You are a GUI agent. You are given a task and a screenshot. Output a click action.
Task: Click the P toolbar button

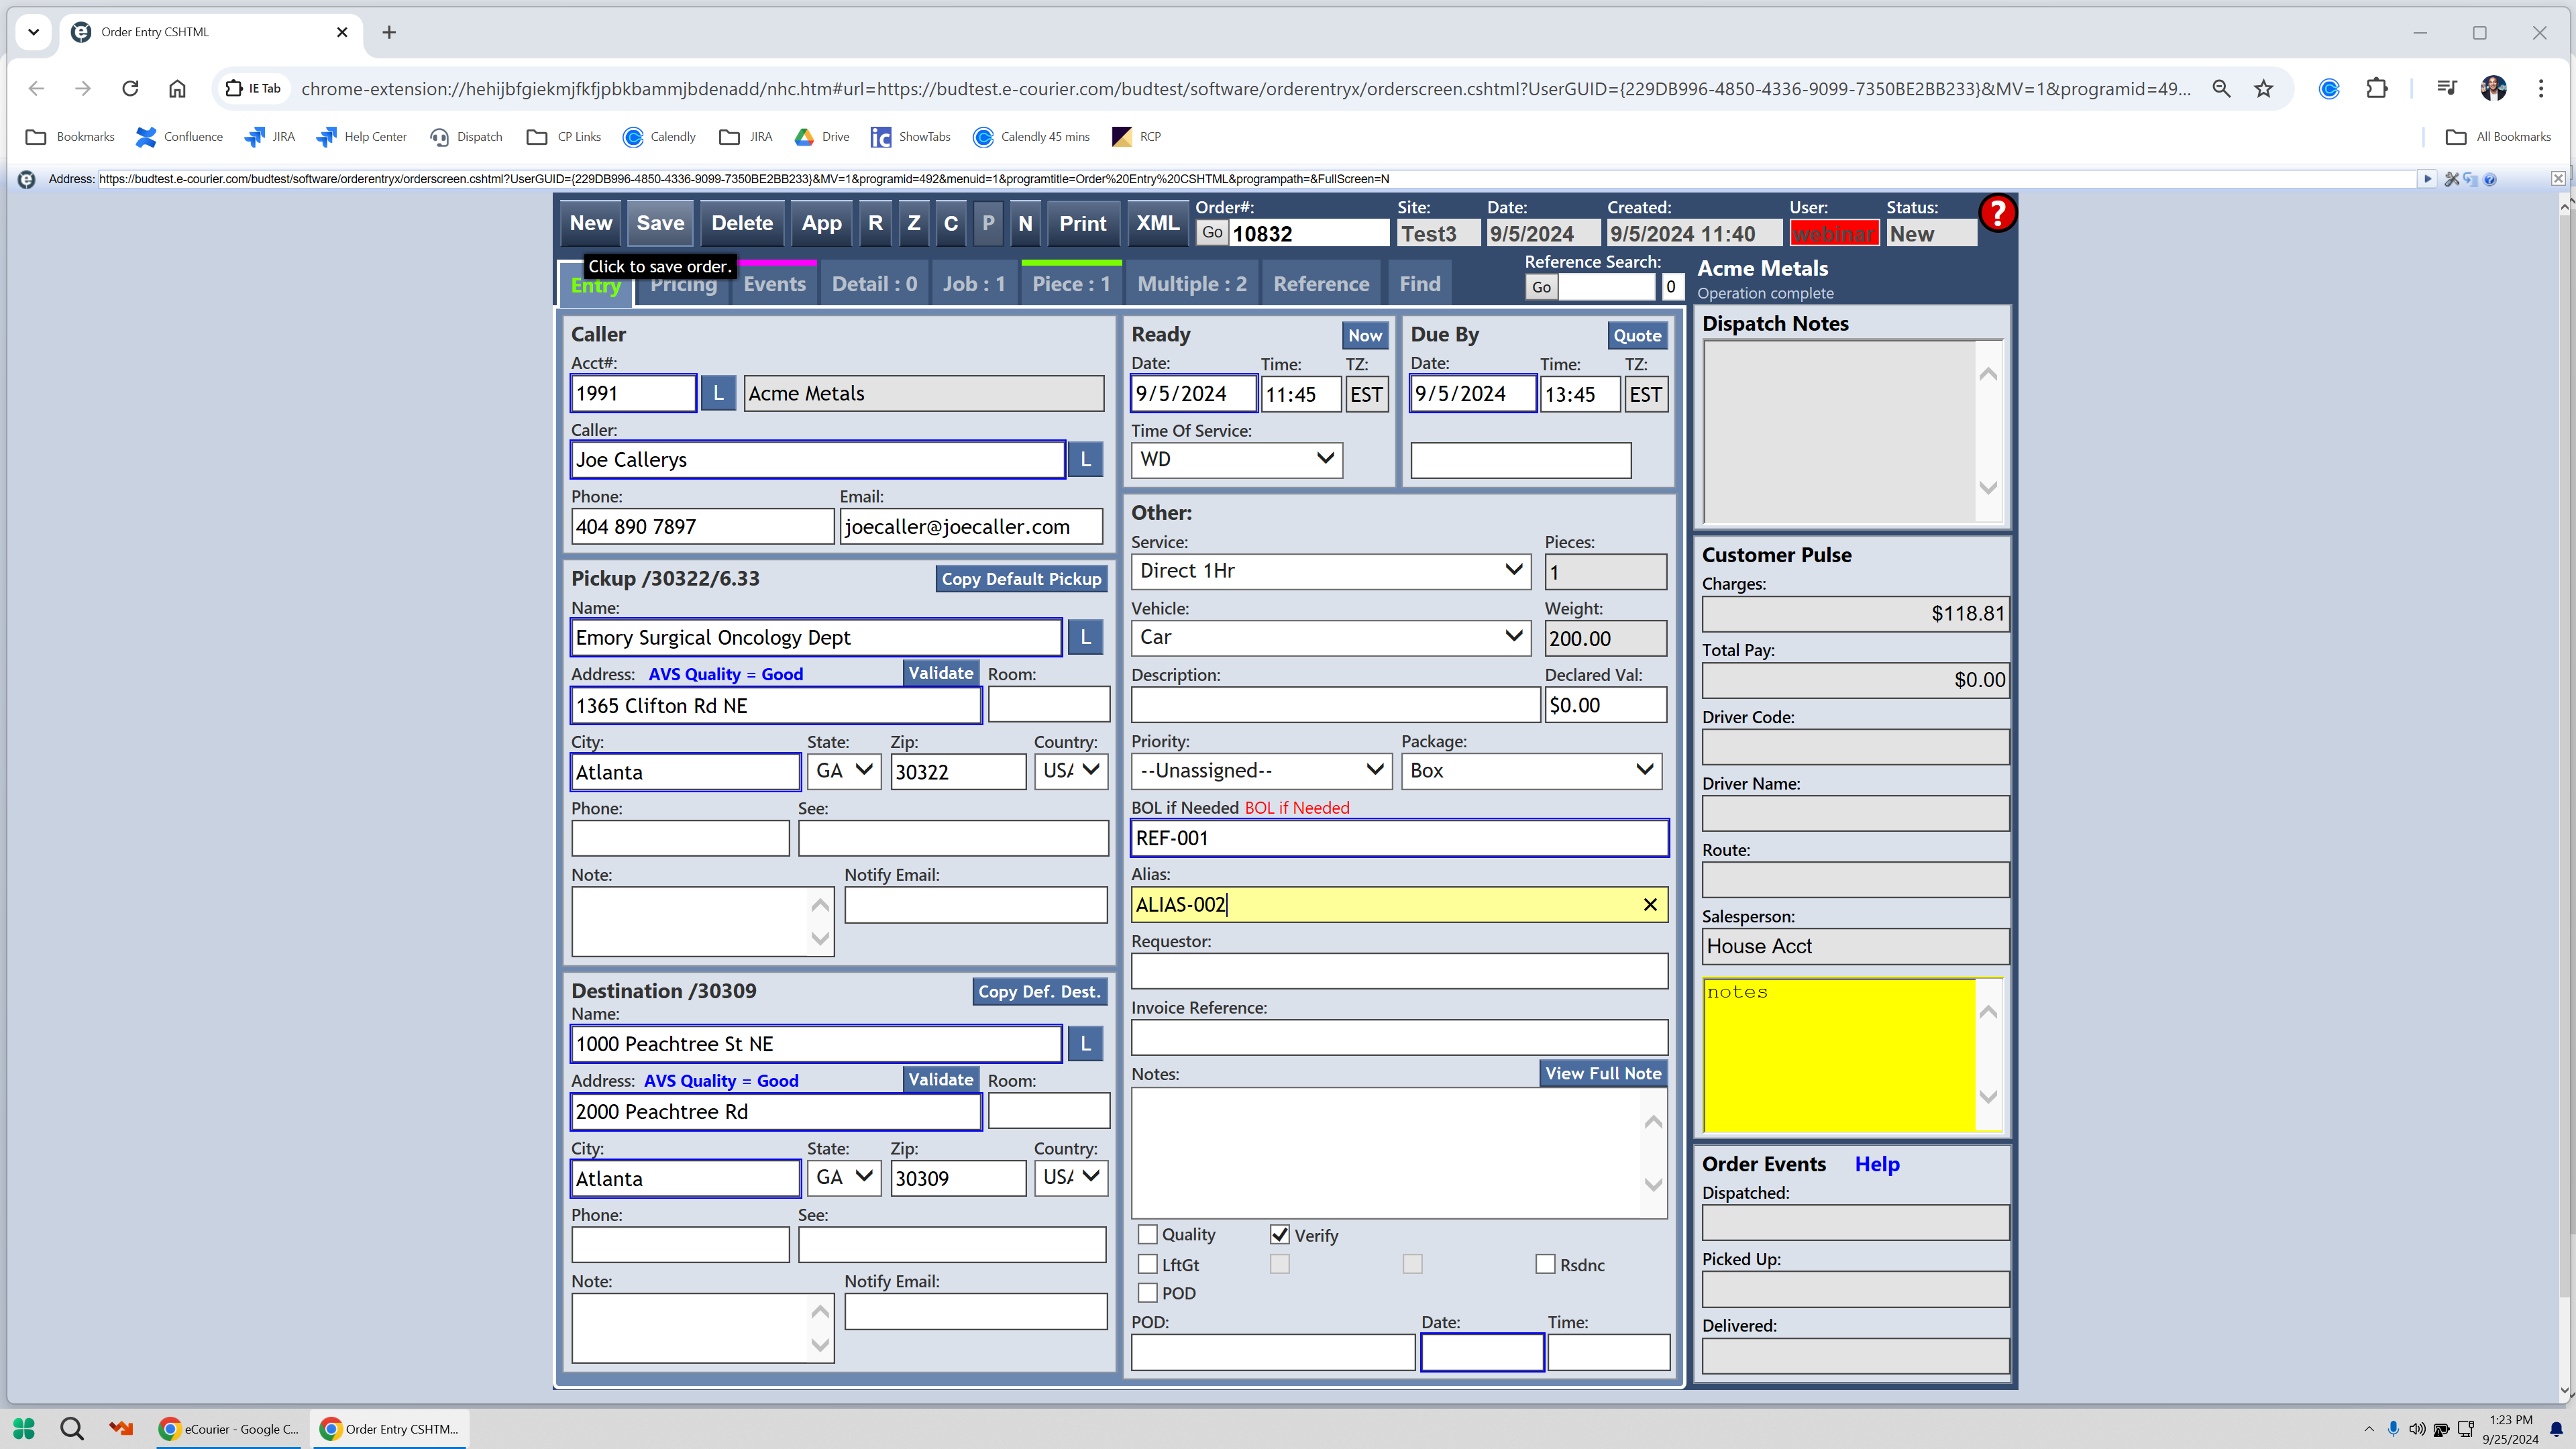pyautogui.click(x=988, y=223)
